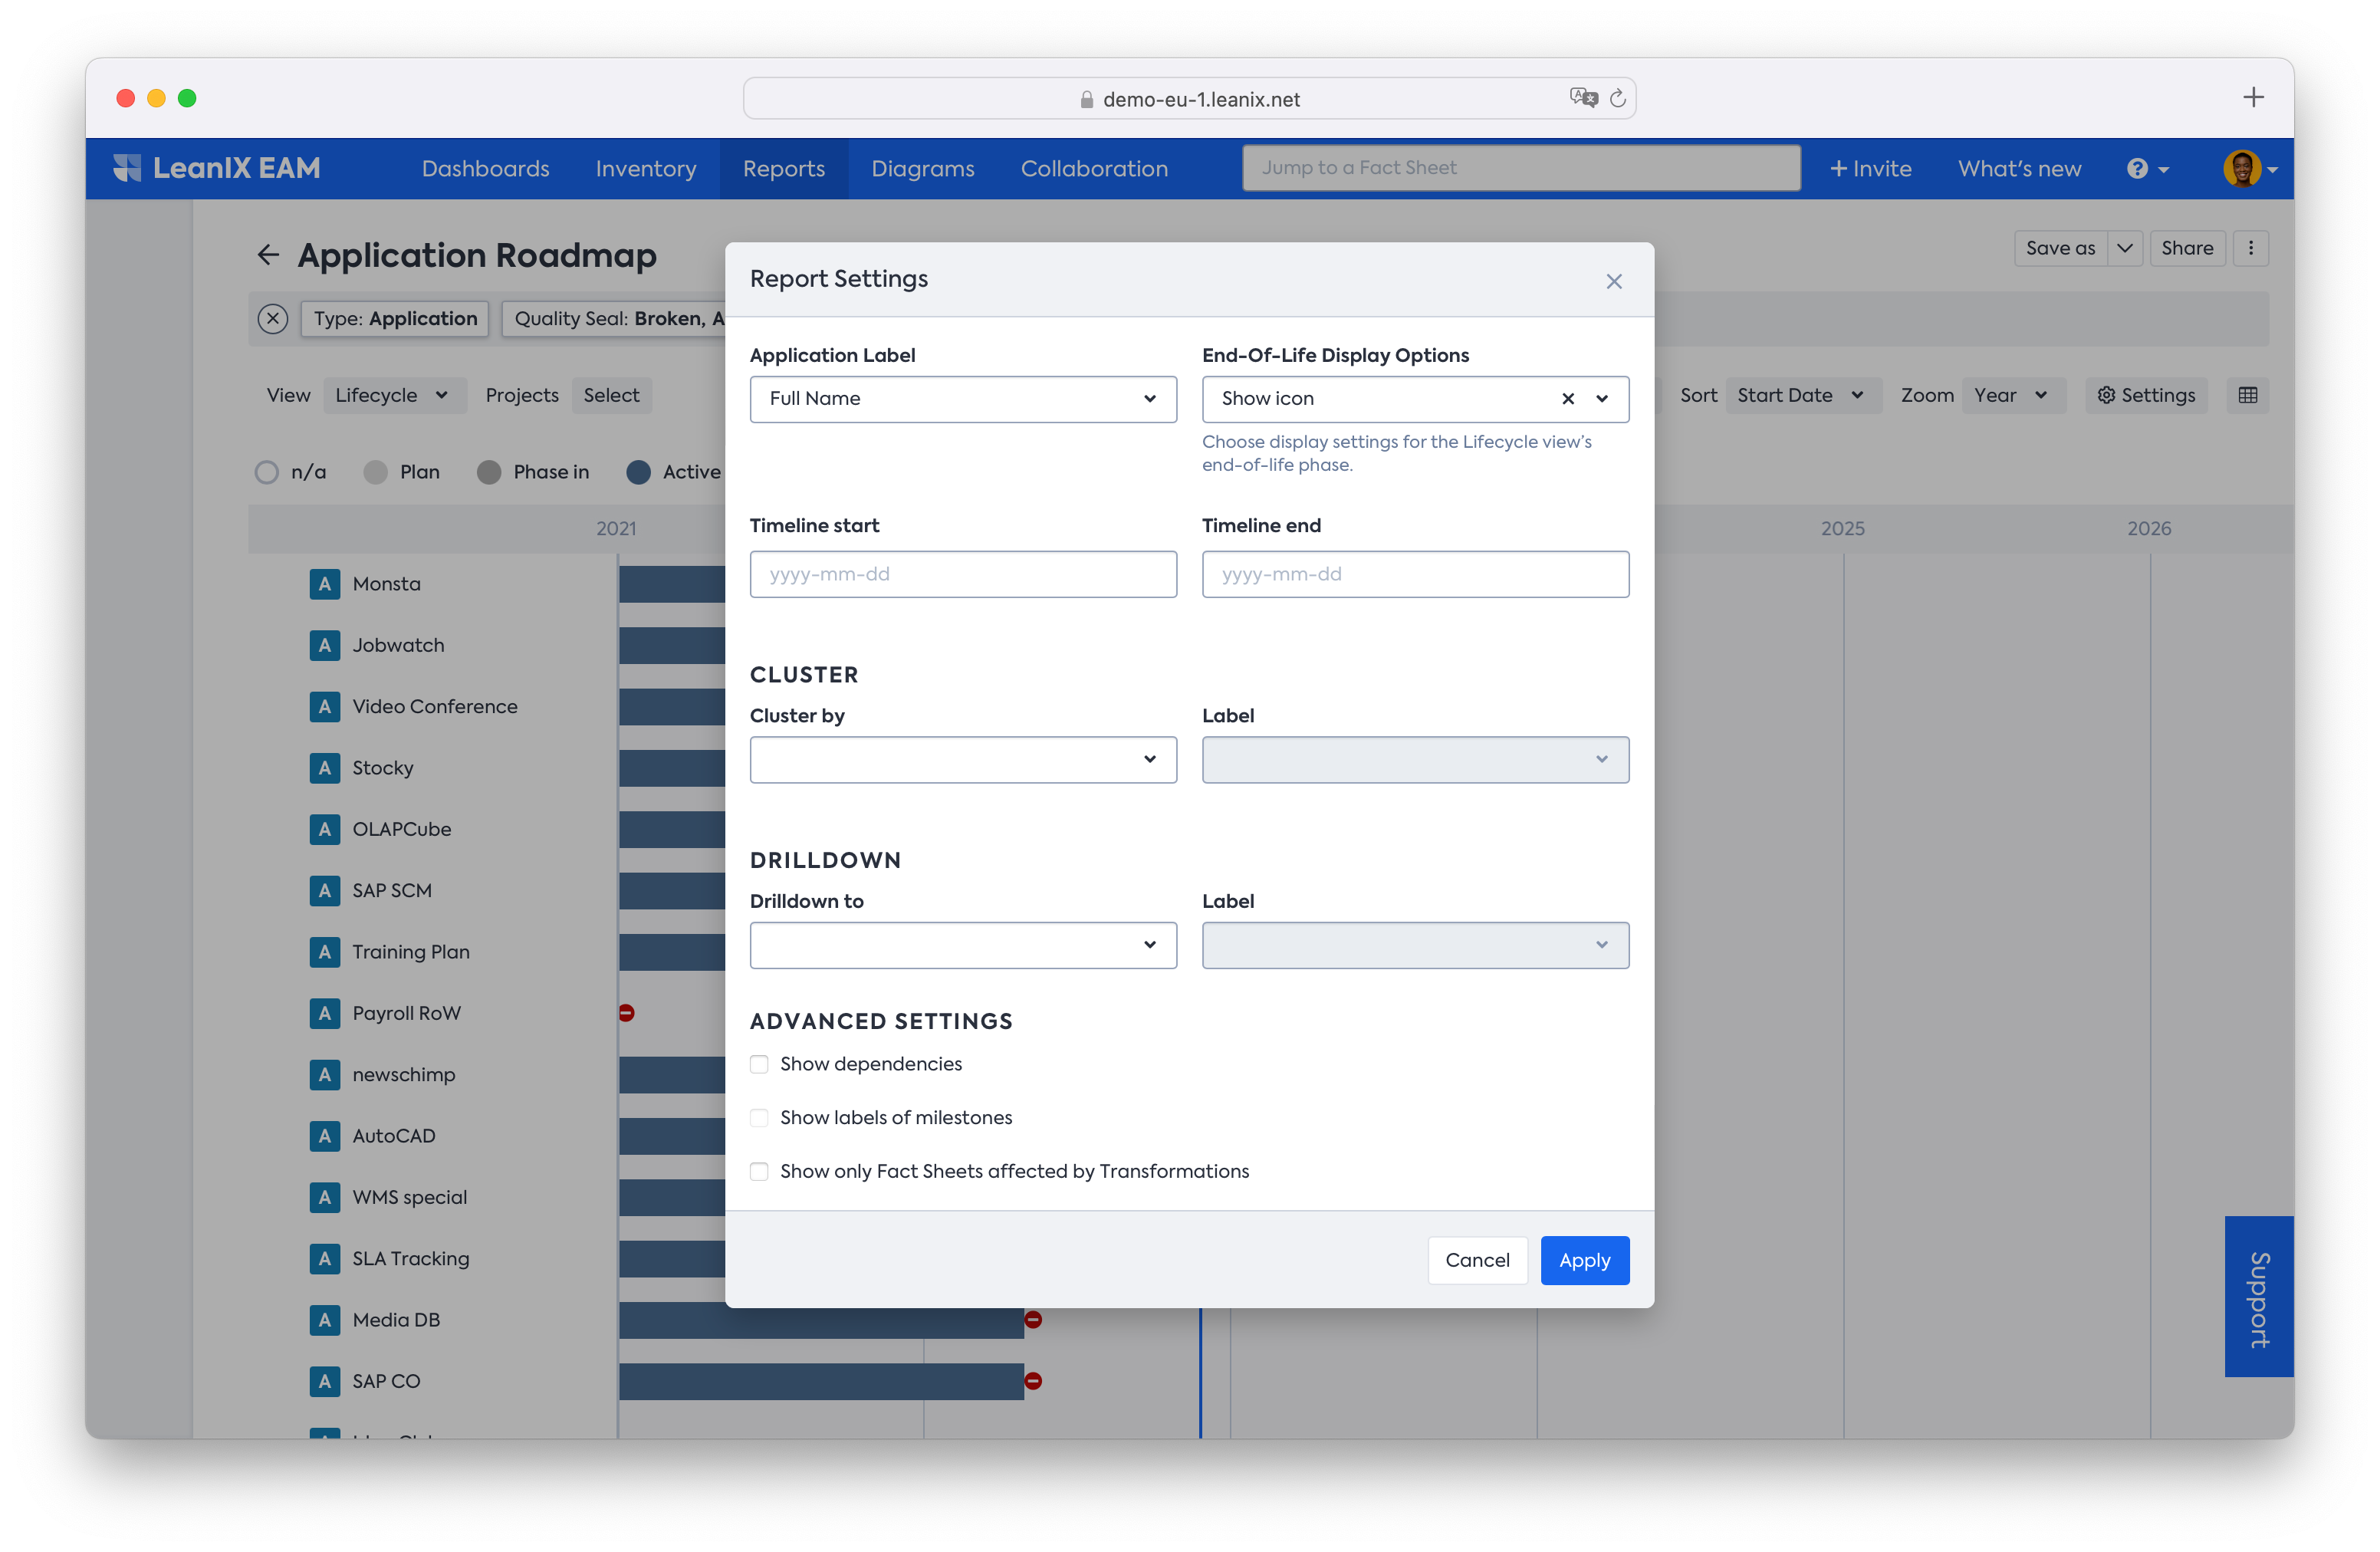
Task: Open What's new
Action: point(2018,168)
